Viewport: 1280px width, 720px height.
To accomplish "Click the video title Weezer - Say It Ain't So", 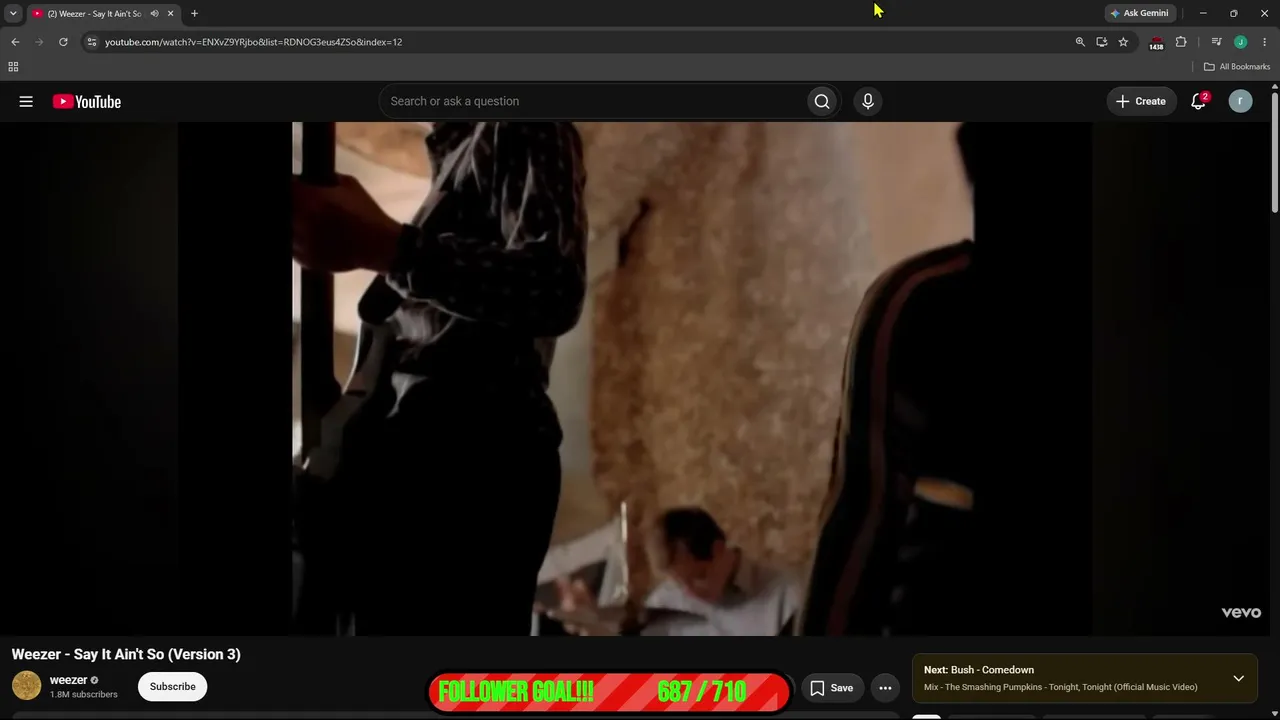I will tap(126, 654).
